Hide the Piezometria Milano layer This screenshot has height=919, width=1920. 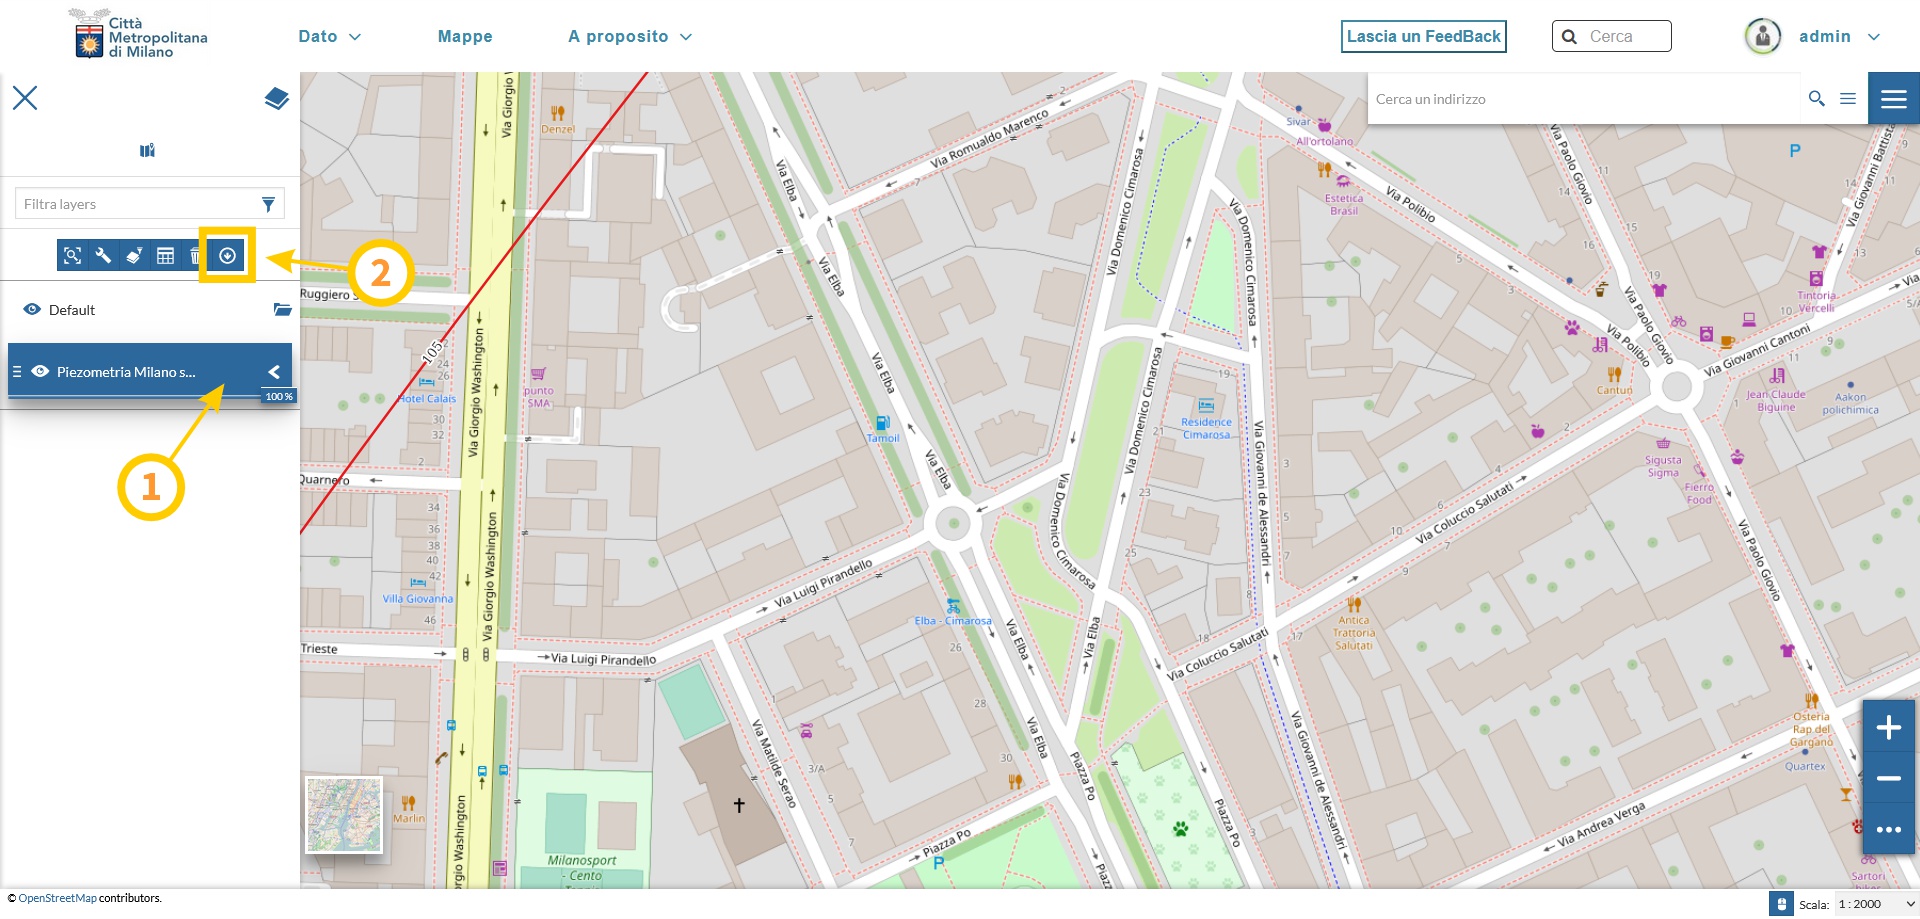pos(40,371)
